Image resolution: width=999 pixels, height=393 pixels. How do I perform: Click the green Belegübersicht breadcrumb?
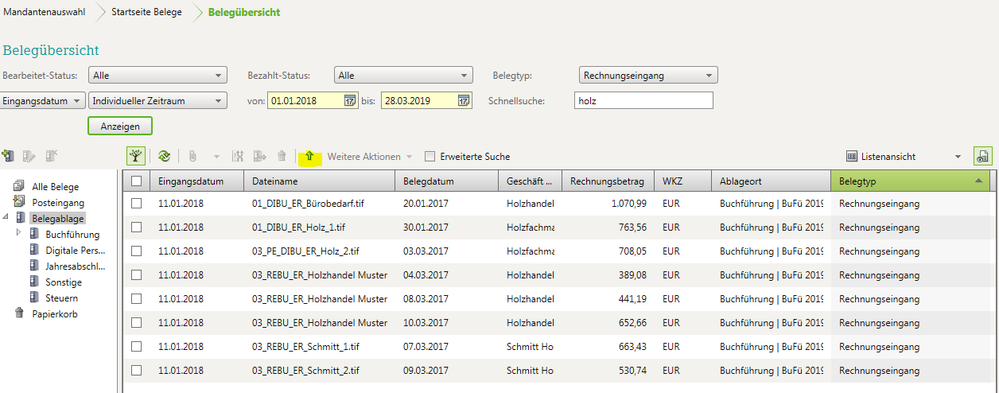(x=244, y=12)
